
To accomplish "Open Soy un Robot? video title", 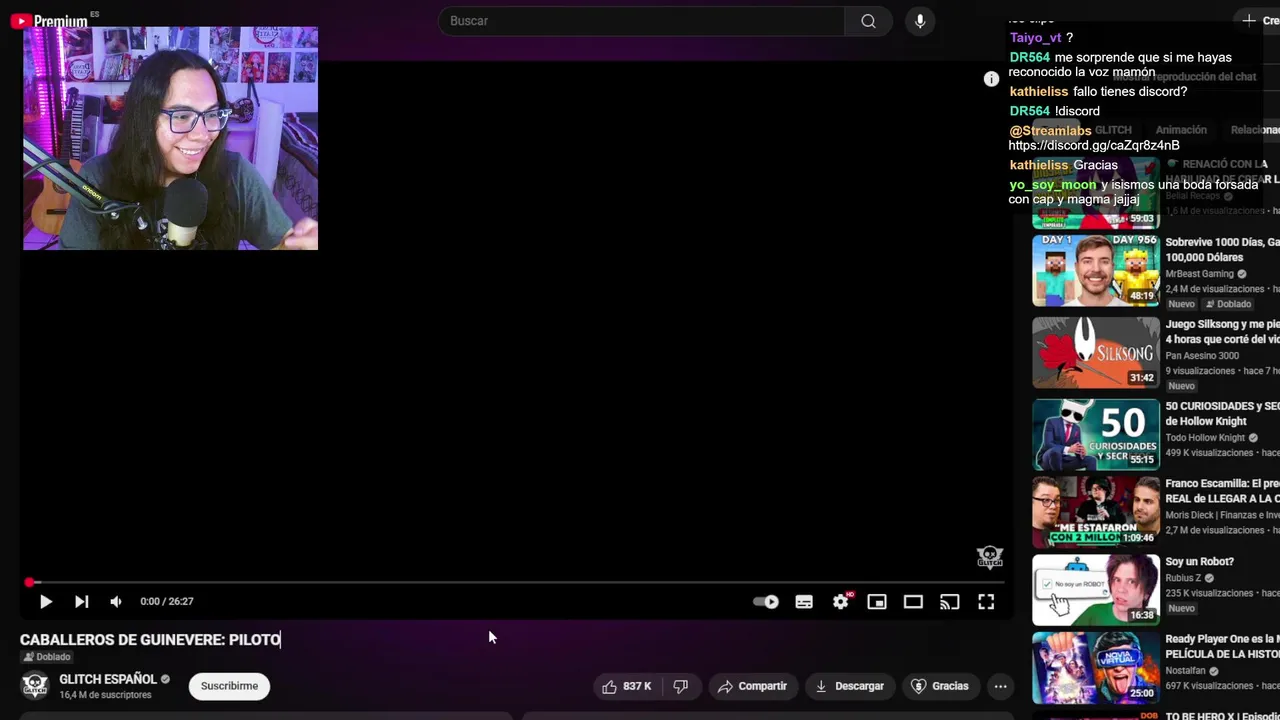I will pos(1199,562).
